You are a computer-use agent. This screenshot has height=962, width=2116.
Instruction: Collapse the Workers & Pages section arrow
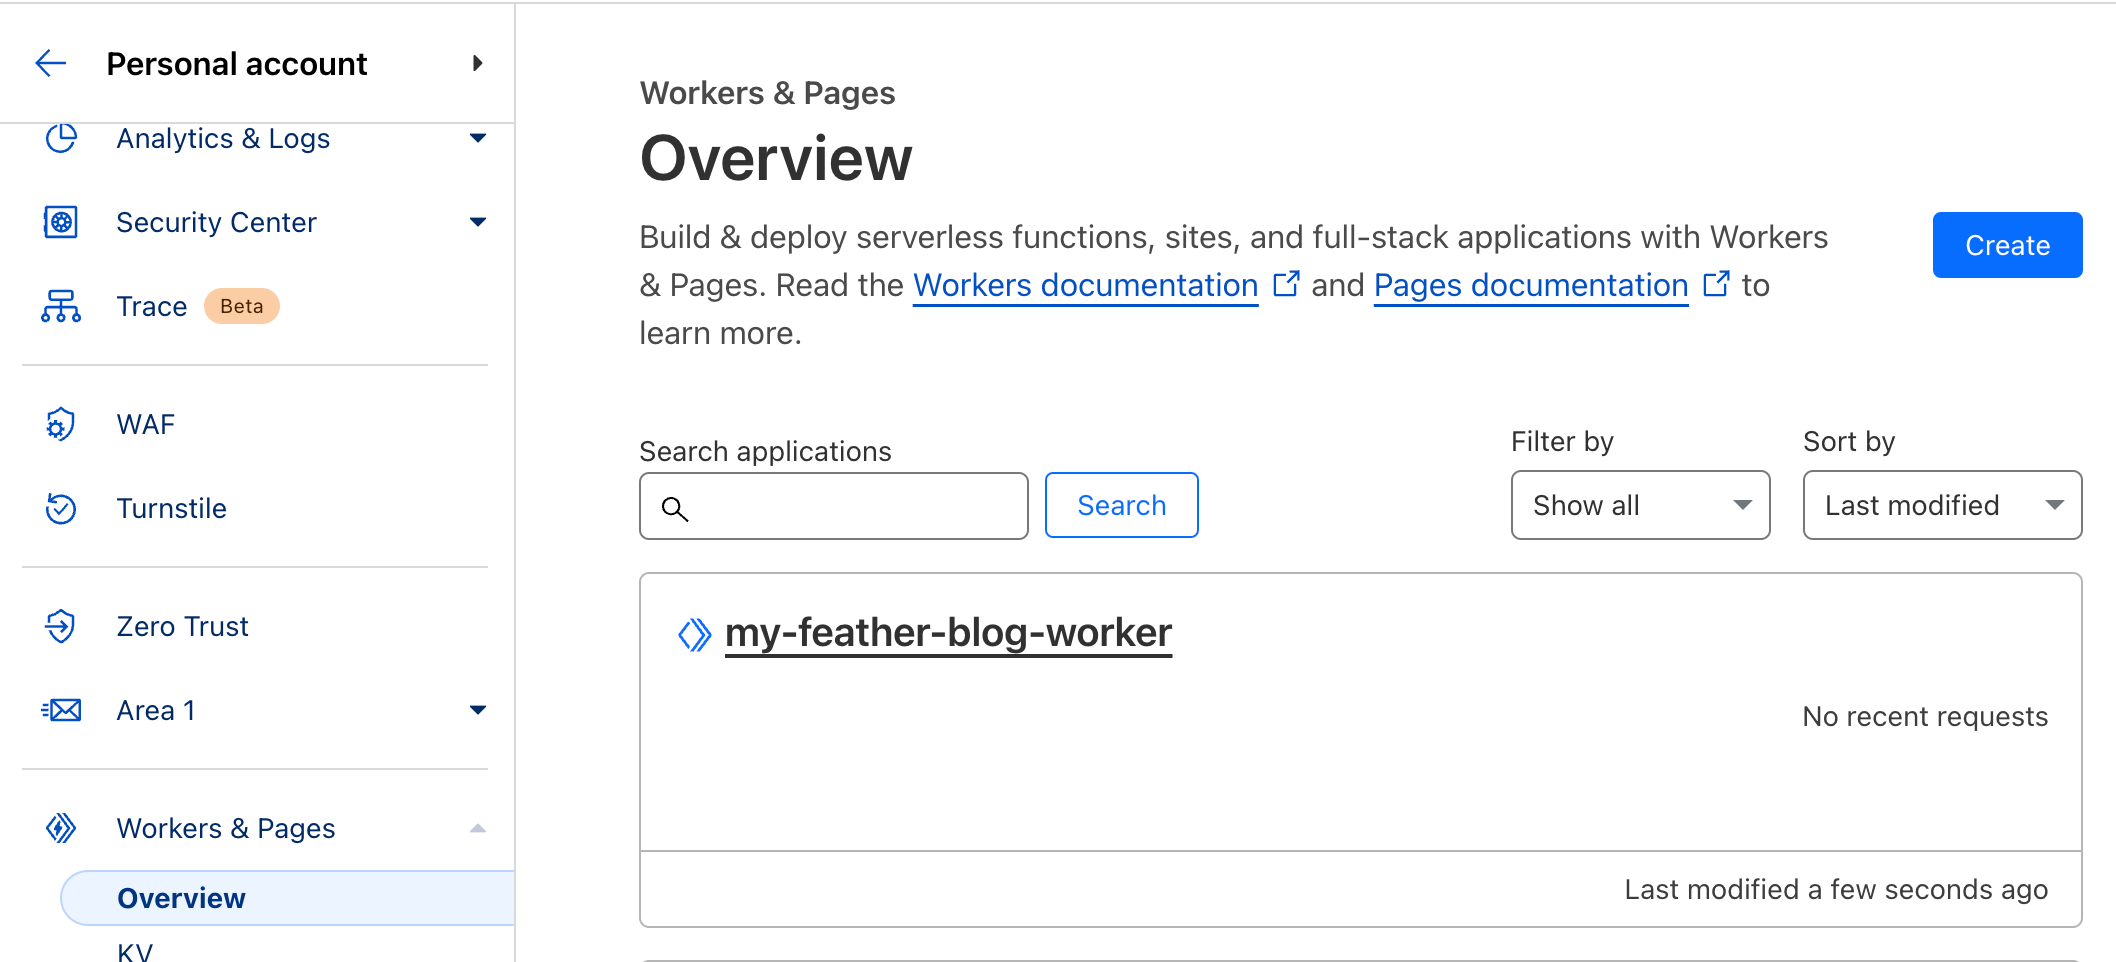(x=478, y=828)
